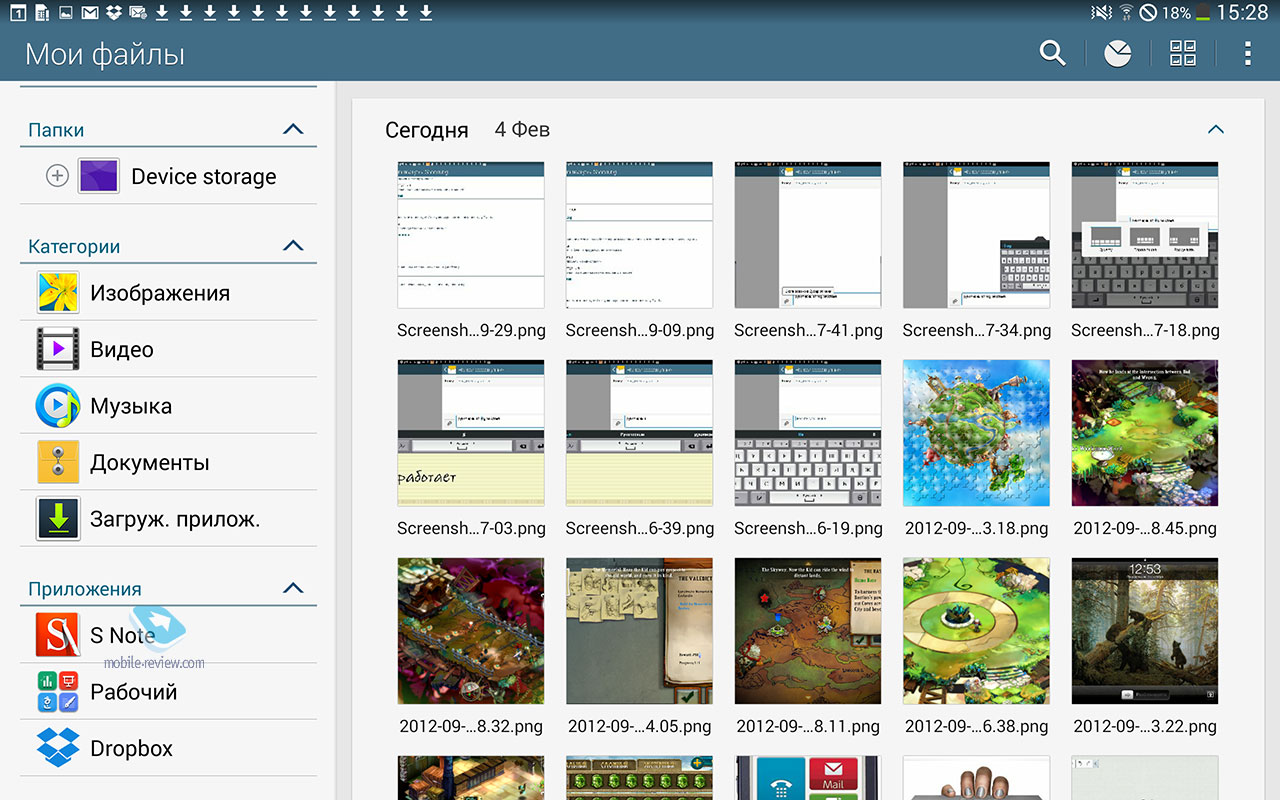Image resolution: width=1280 pixels, height=800 pixels.
Task: Open thumbnail of 2012-09-...8.32.png
Action: click(x=471, y=631)
